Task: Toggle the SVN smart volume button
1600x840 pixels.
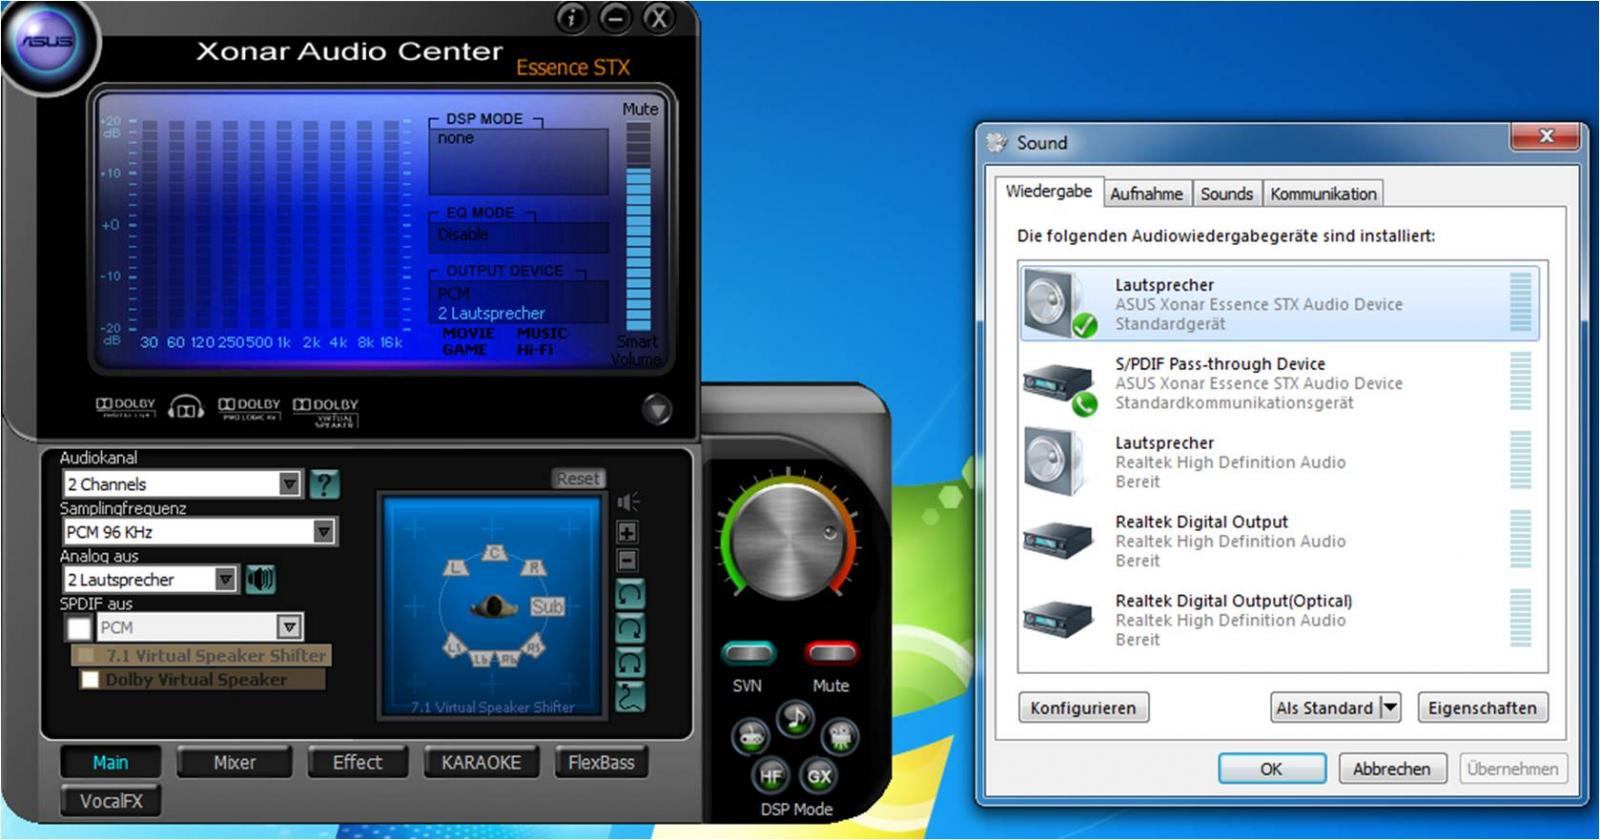Action: click(x=748, y=654)
